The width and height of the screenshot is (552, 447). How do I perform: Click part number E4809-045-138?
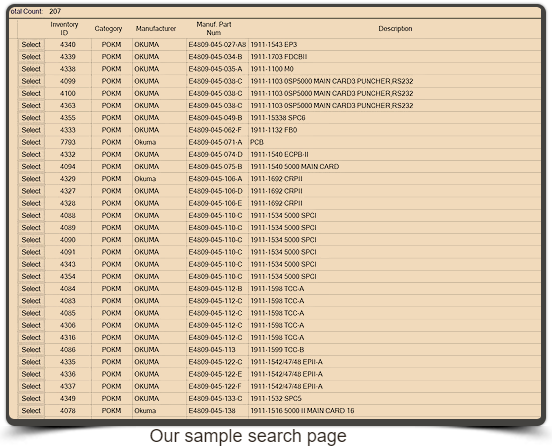click(x=212, y=411)
